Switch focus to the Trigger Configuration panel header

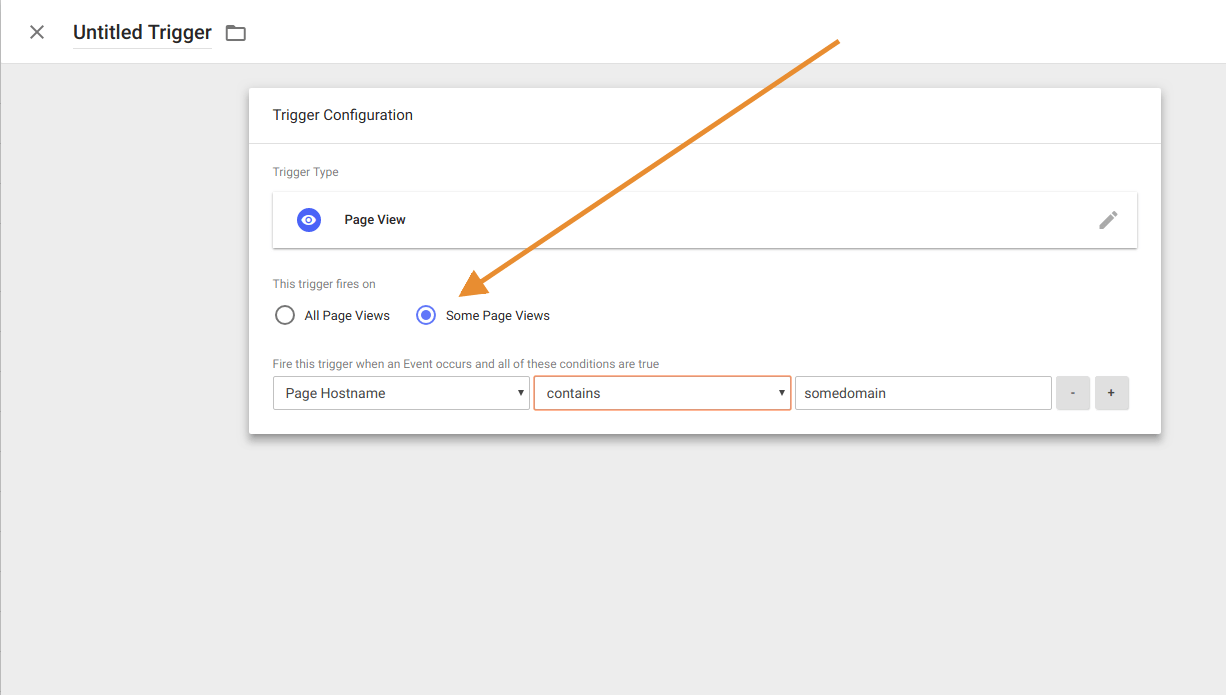343,114
